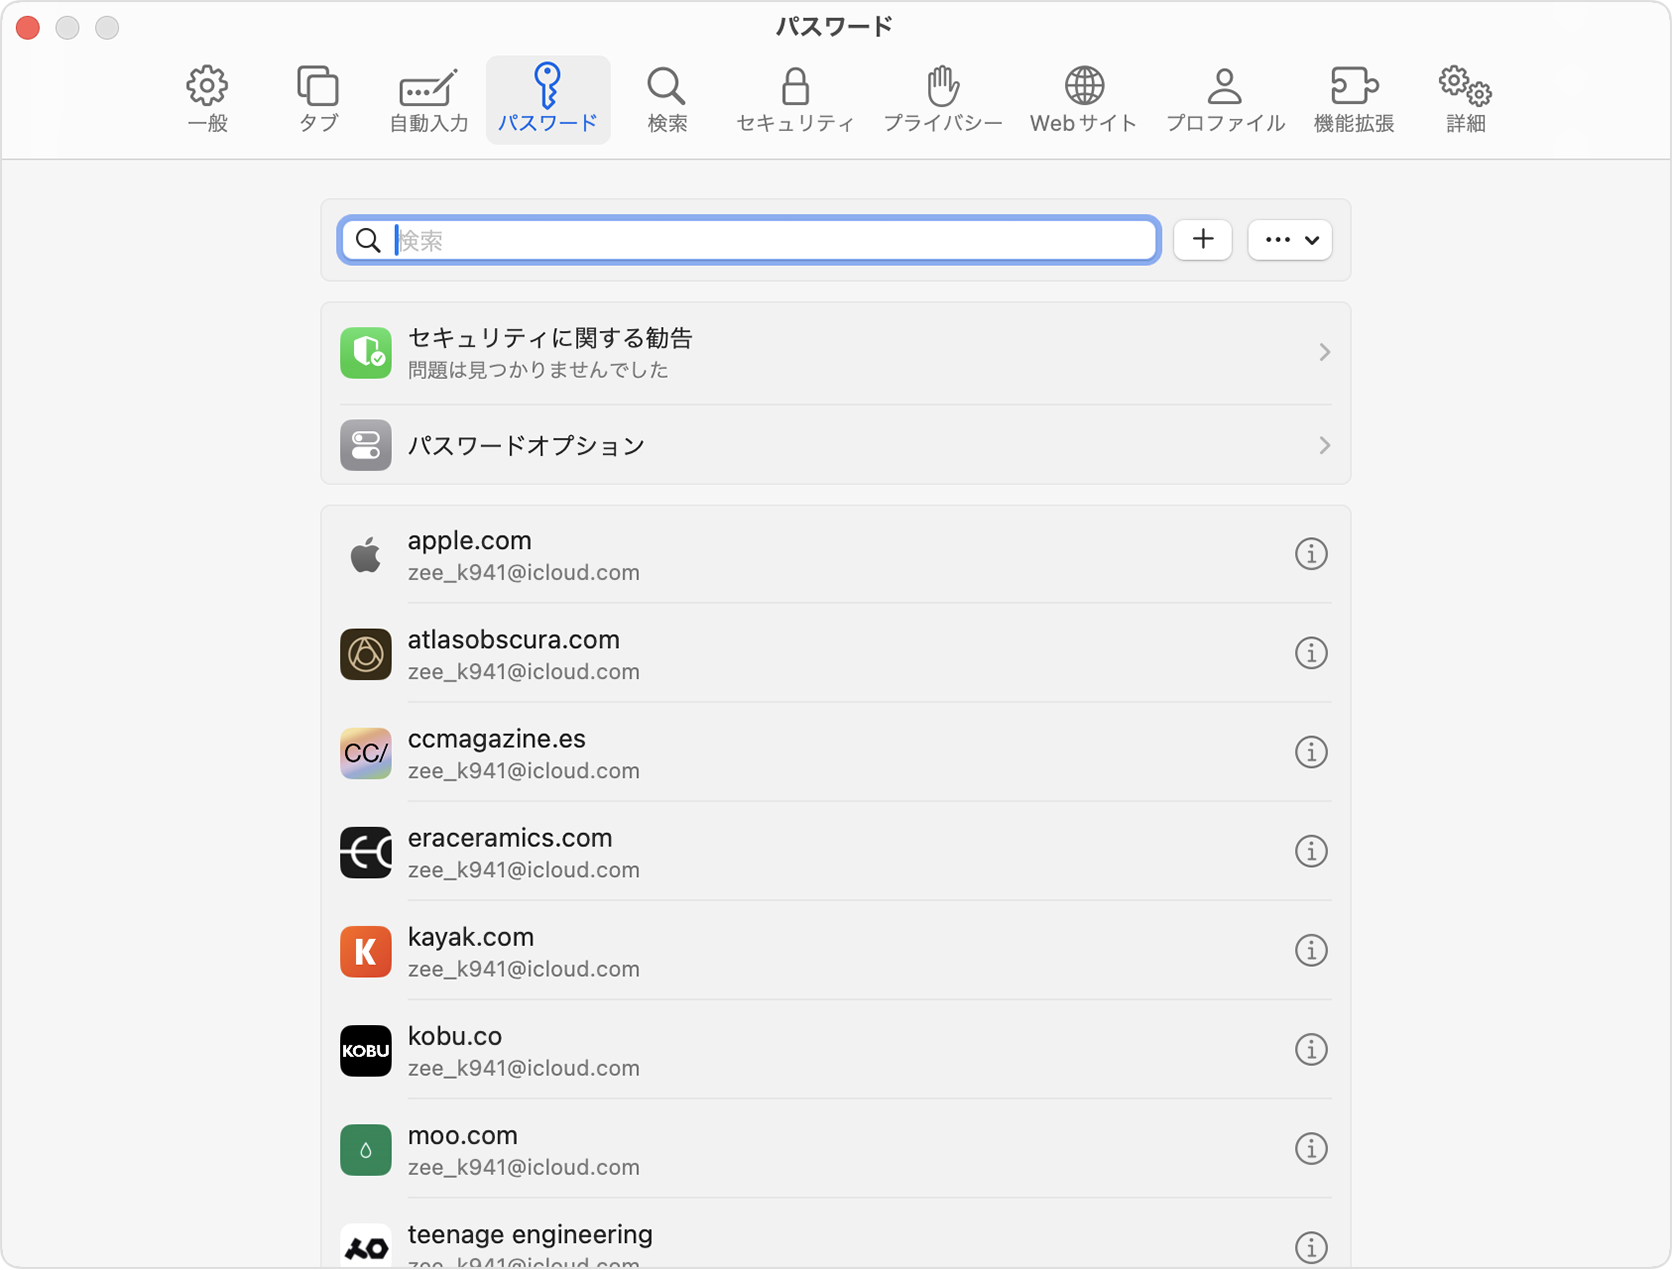Viewport: 1672px width, 1270px height.
Task: Show info for teenage engineering entry
Action: click(1311, 1247)
